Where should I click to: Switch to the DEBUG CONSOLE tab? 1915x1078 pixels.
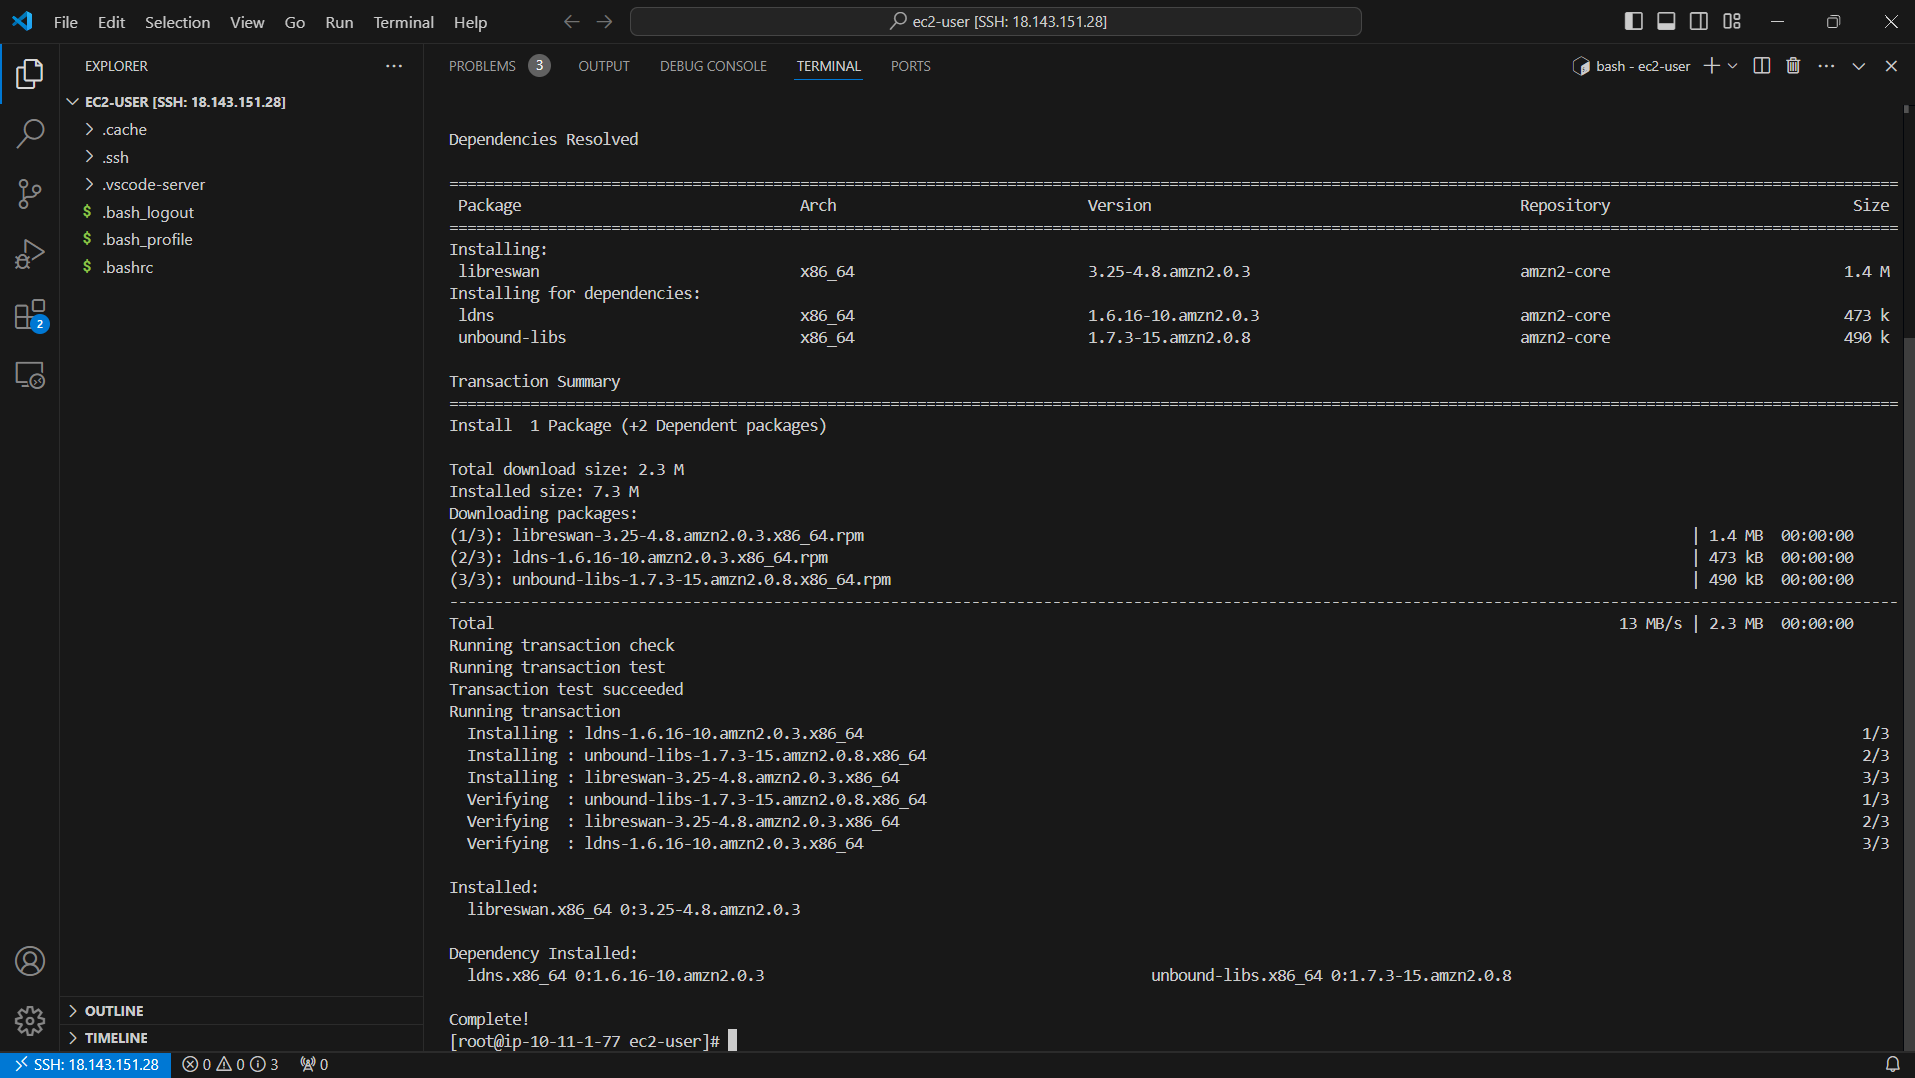pyautogui.click(x=713, y=66)
